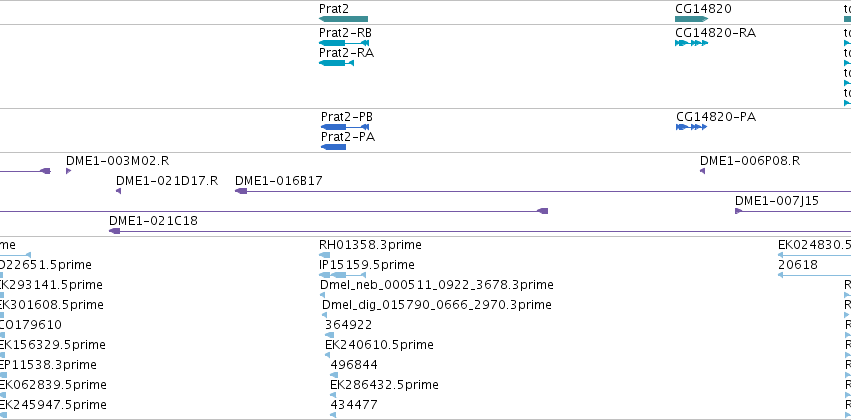Viewport: 851px width, 420px height.
Task: Select the 20618 feature label
Action: [x=798, y=265]
